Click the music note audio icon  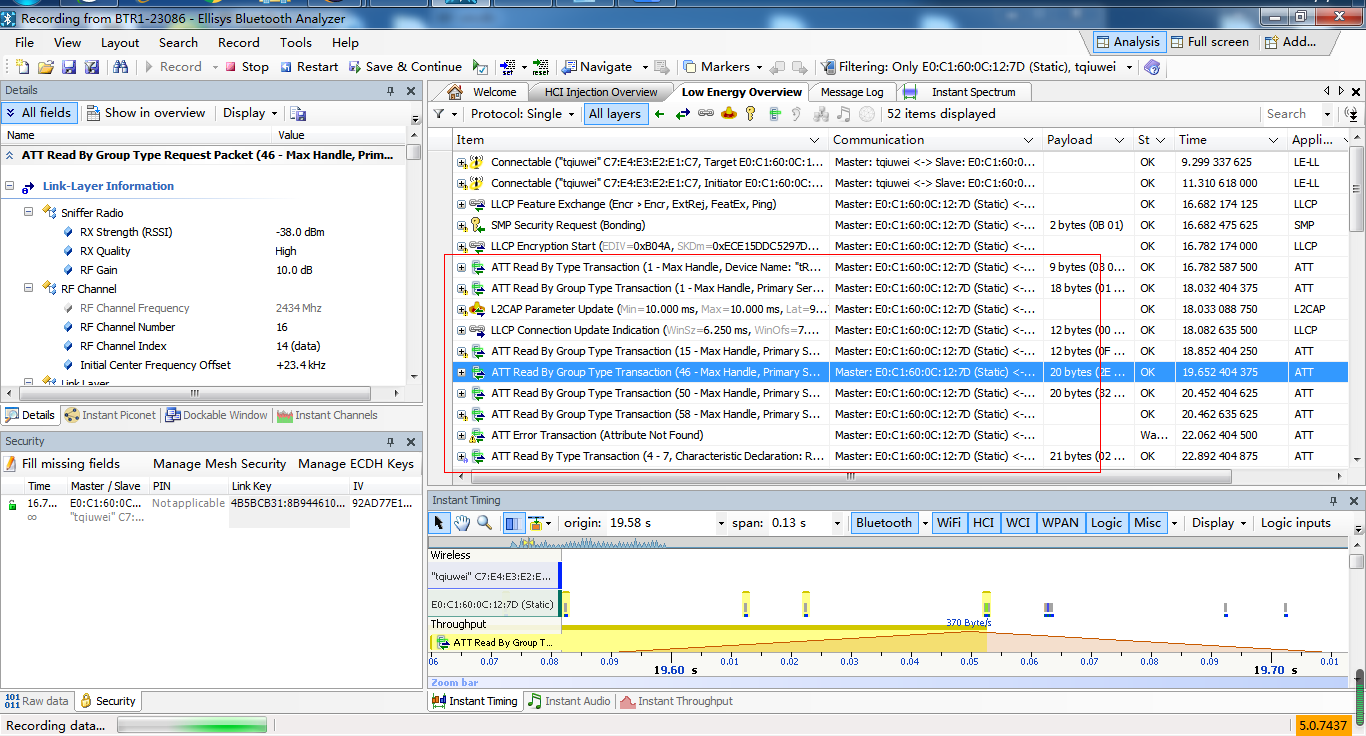pyautogui.click(x=844, y=114)
